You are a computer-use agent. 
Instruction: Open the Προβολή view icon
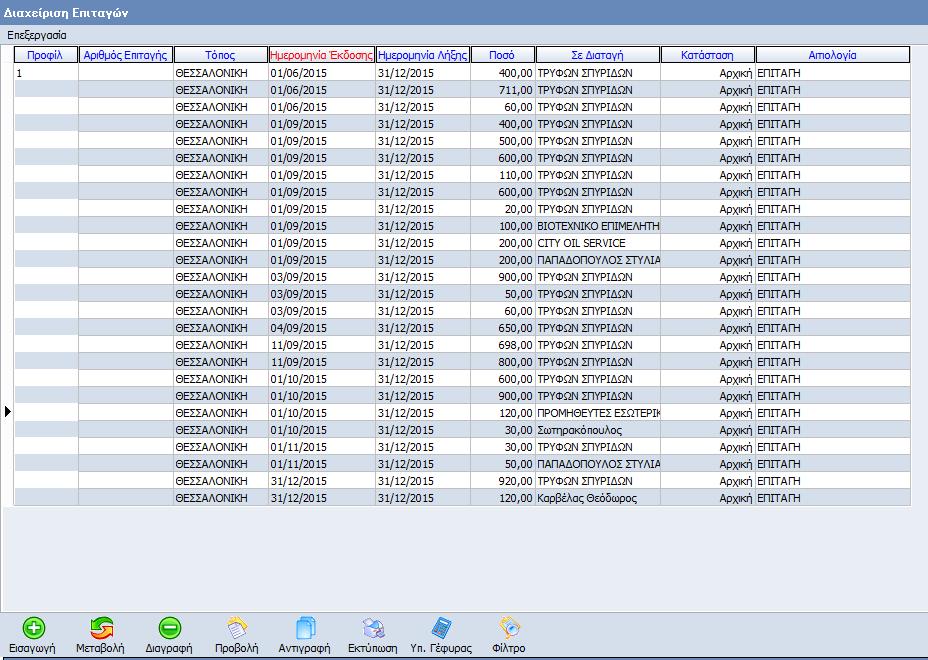click(x=237, y=628)
